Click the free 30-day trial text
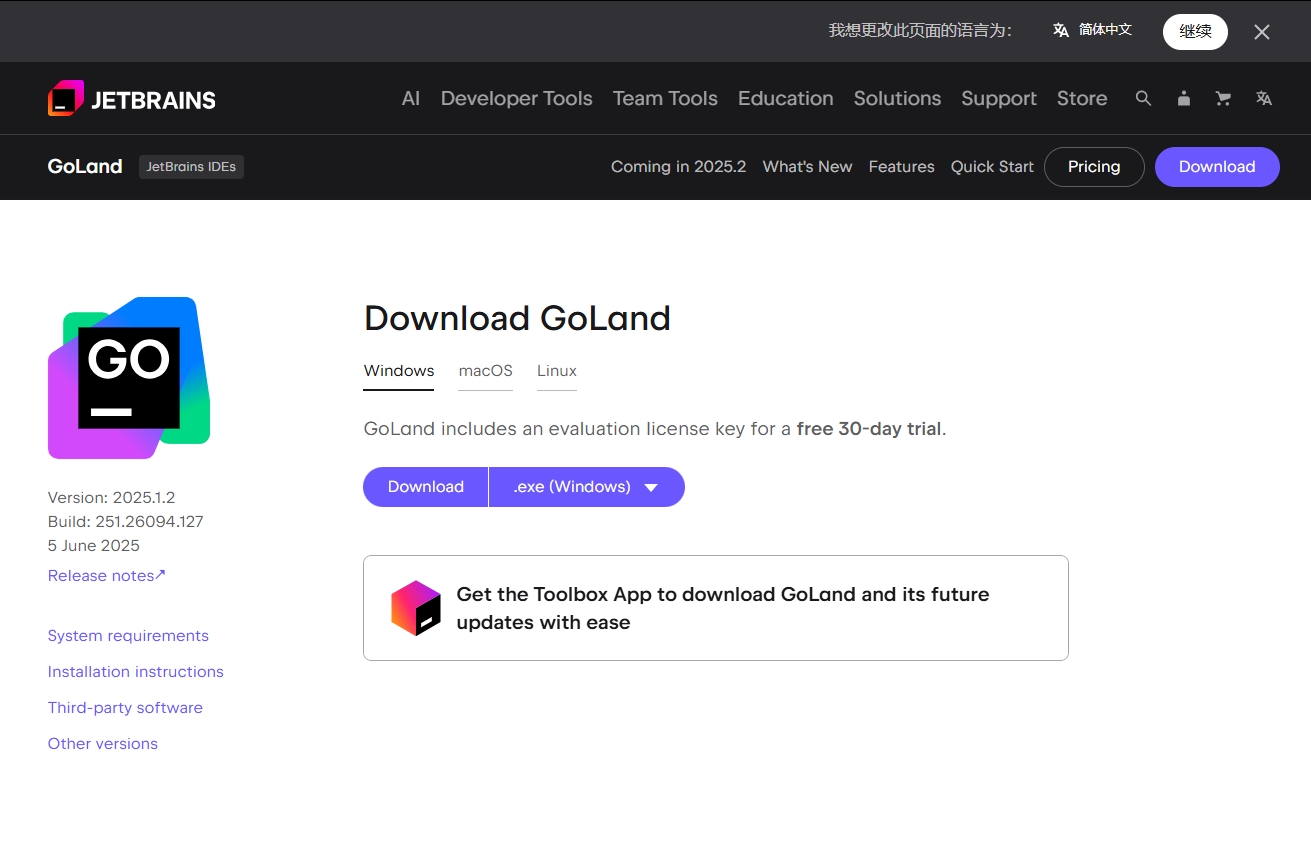 pyautogui.click(x=869, y=429)
